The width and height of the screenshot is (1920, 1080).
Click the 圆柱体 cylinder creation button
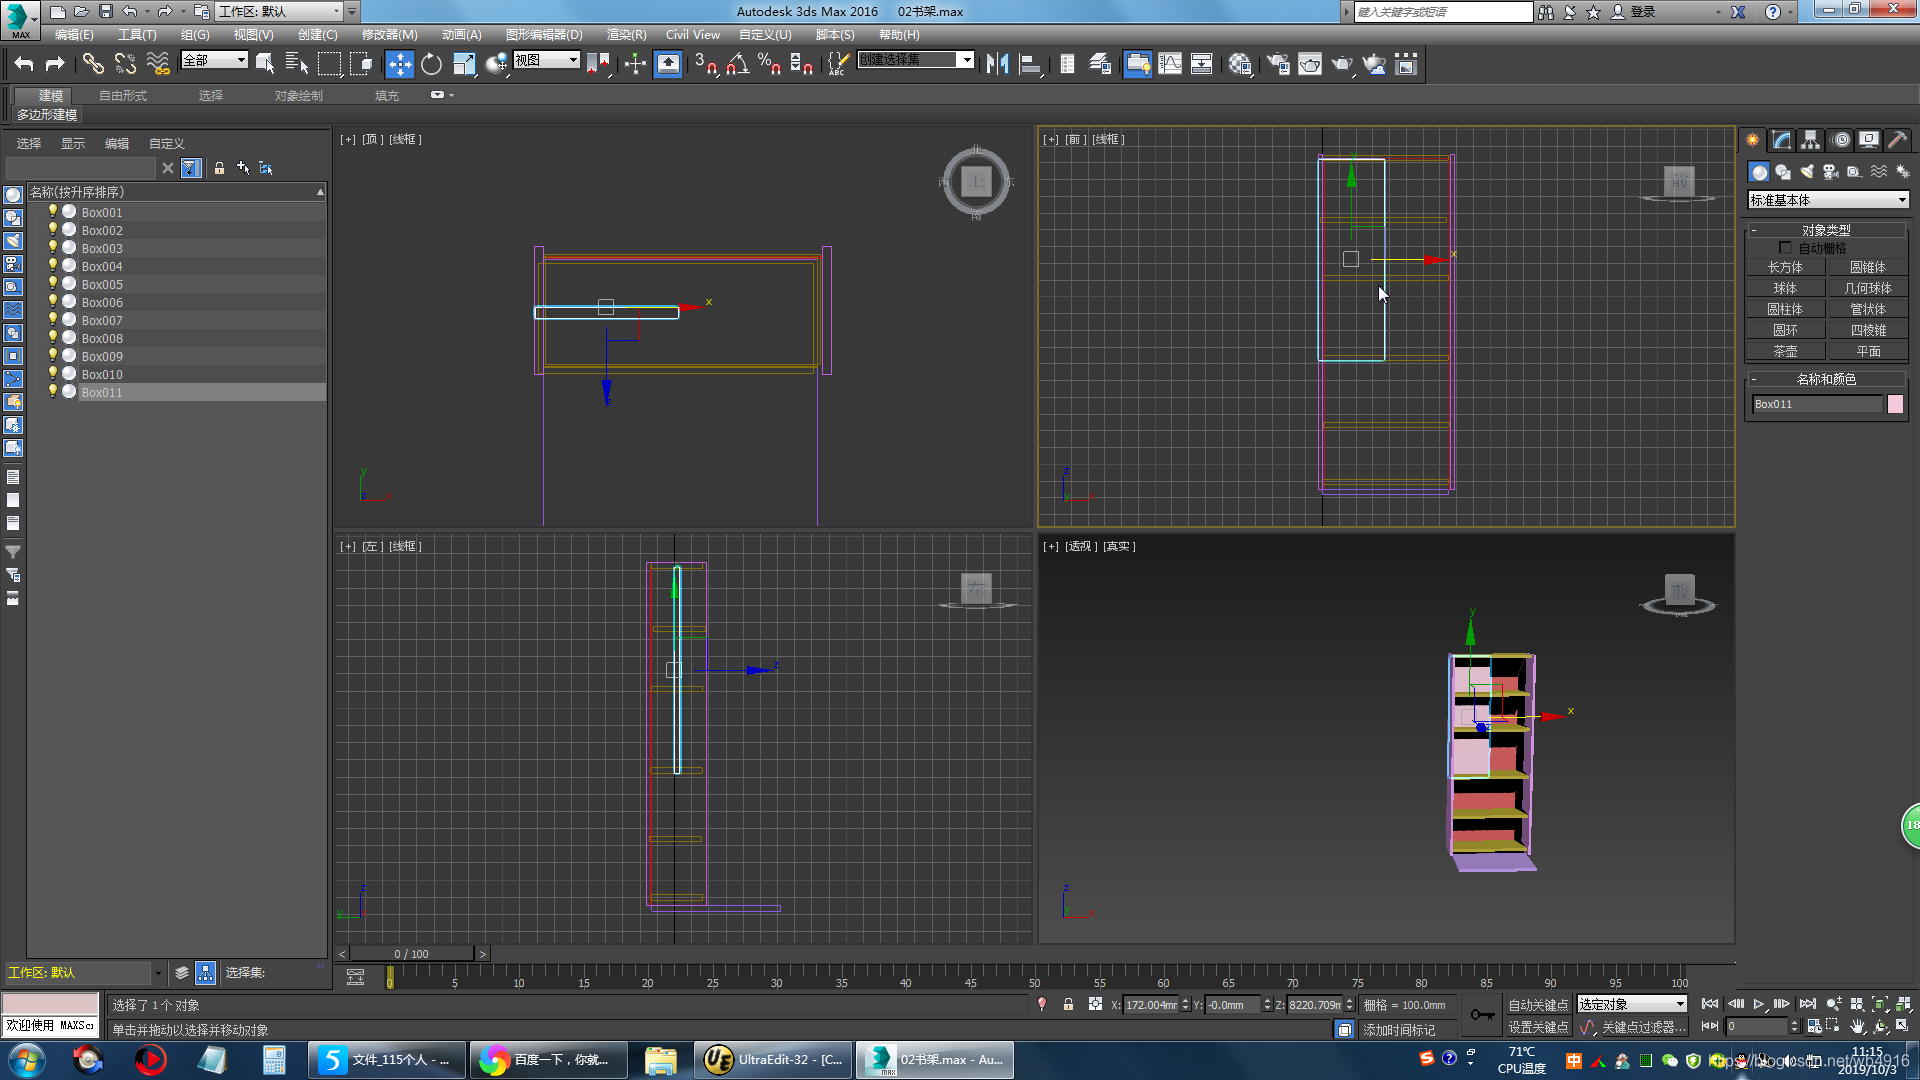pos(1785,309)
